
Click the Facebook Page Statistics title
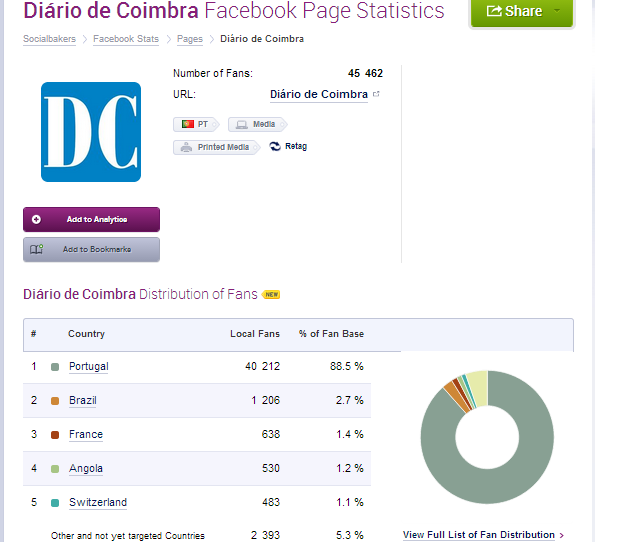tap(324, 11)
